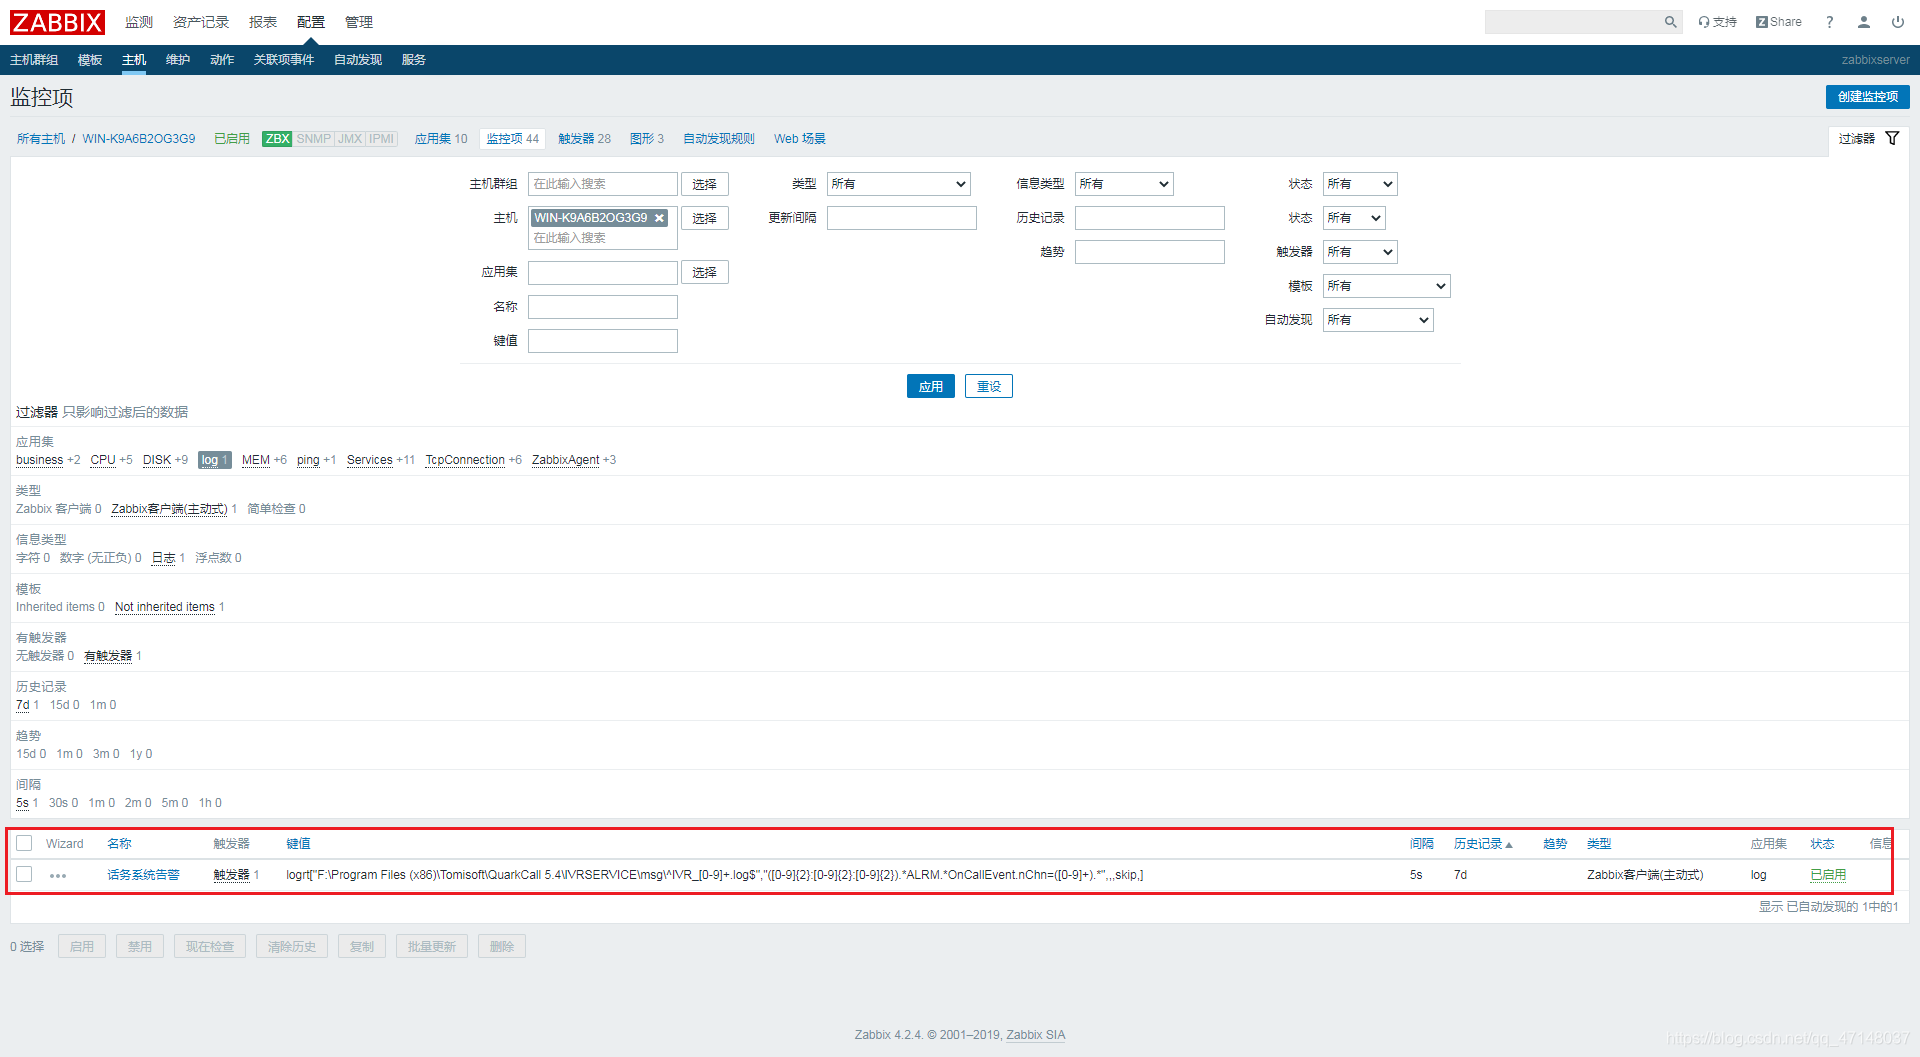Click 选择 next to 应用集 field
The height and width of the screenshot is (1057, 1920).
(x=705, y=272)
